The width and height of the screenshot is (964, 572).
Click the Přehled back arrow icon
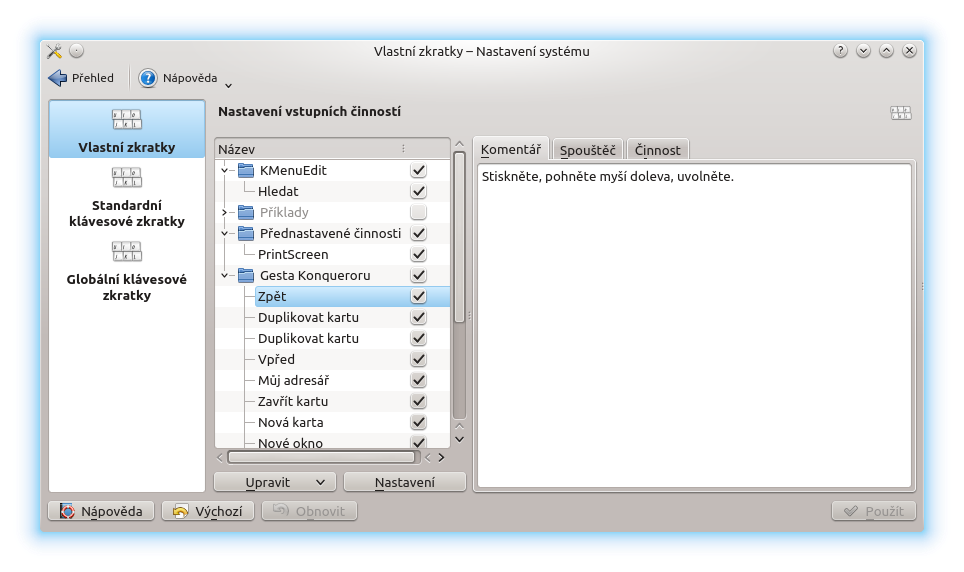point(58,78)
